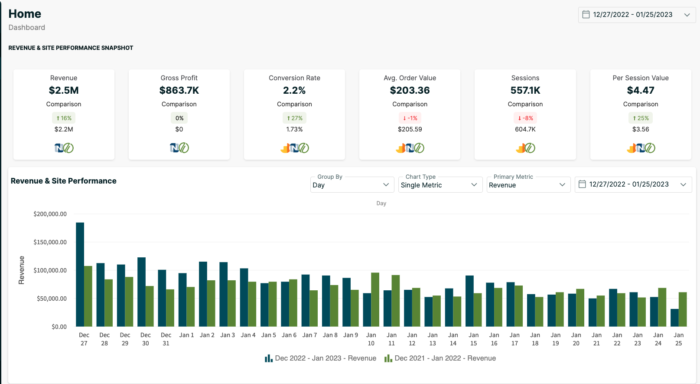Open Primary Metric Revenue dropdown
The width and height of the screenshot is (700, 384).
tap(528, 184)
